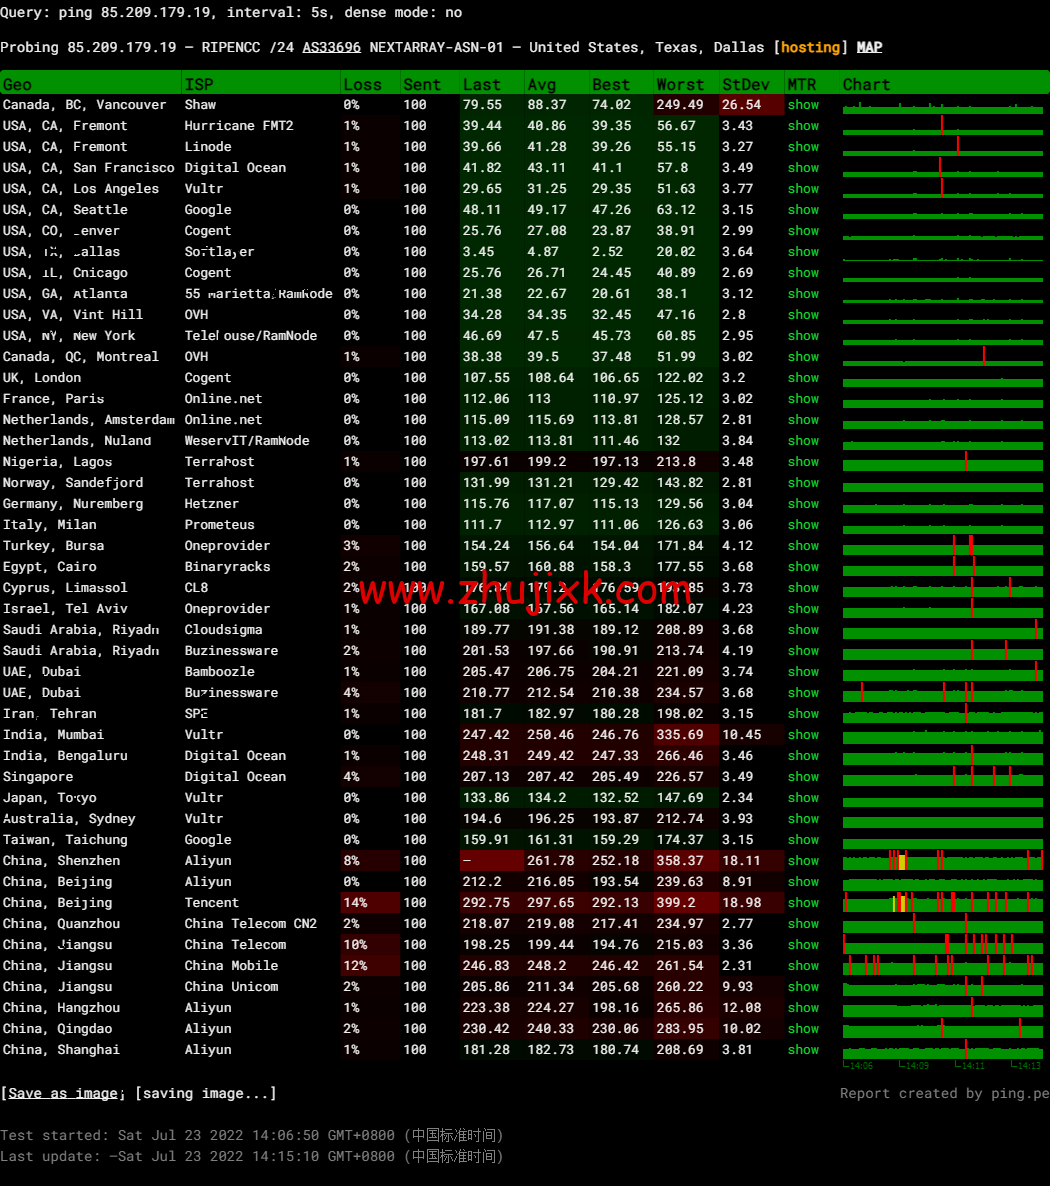
Task: Show MTR for Singapore Digital Ocean
Action: (802, 777)
